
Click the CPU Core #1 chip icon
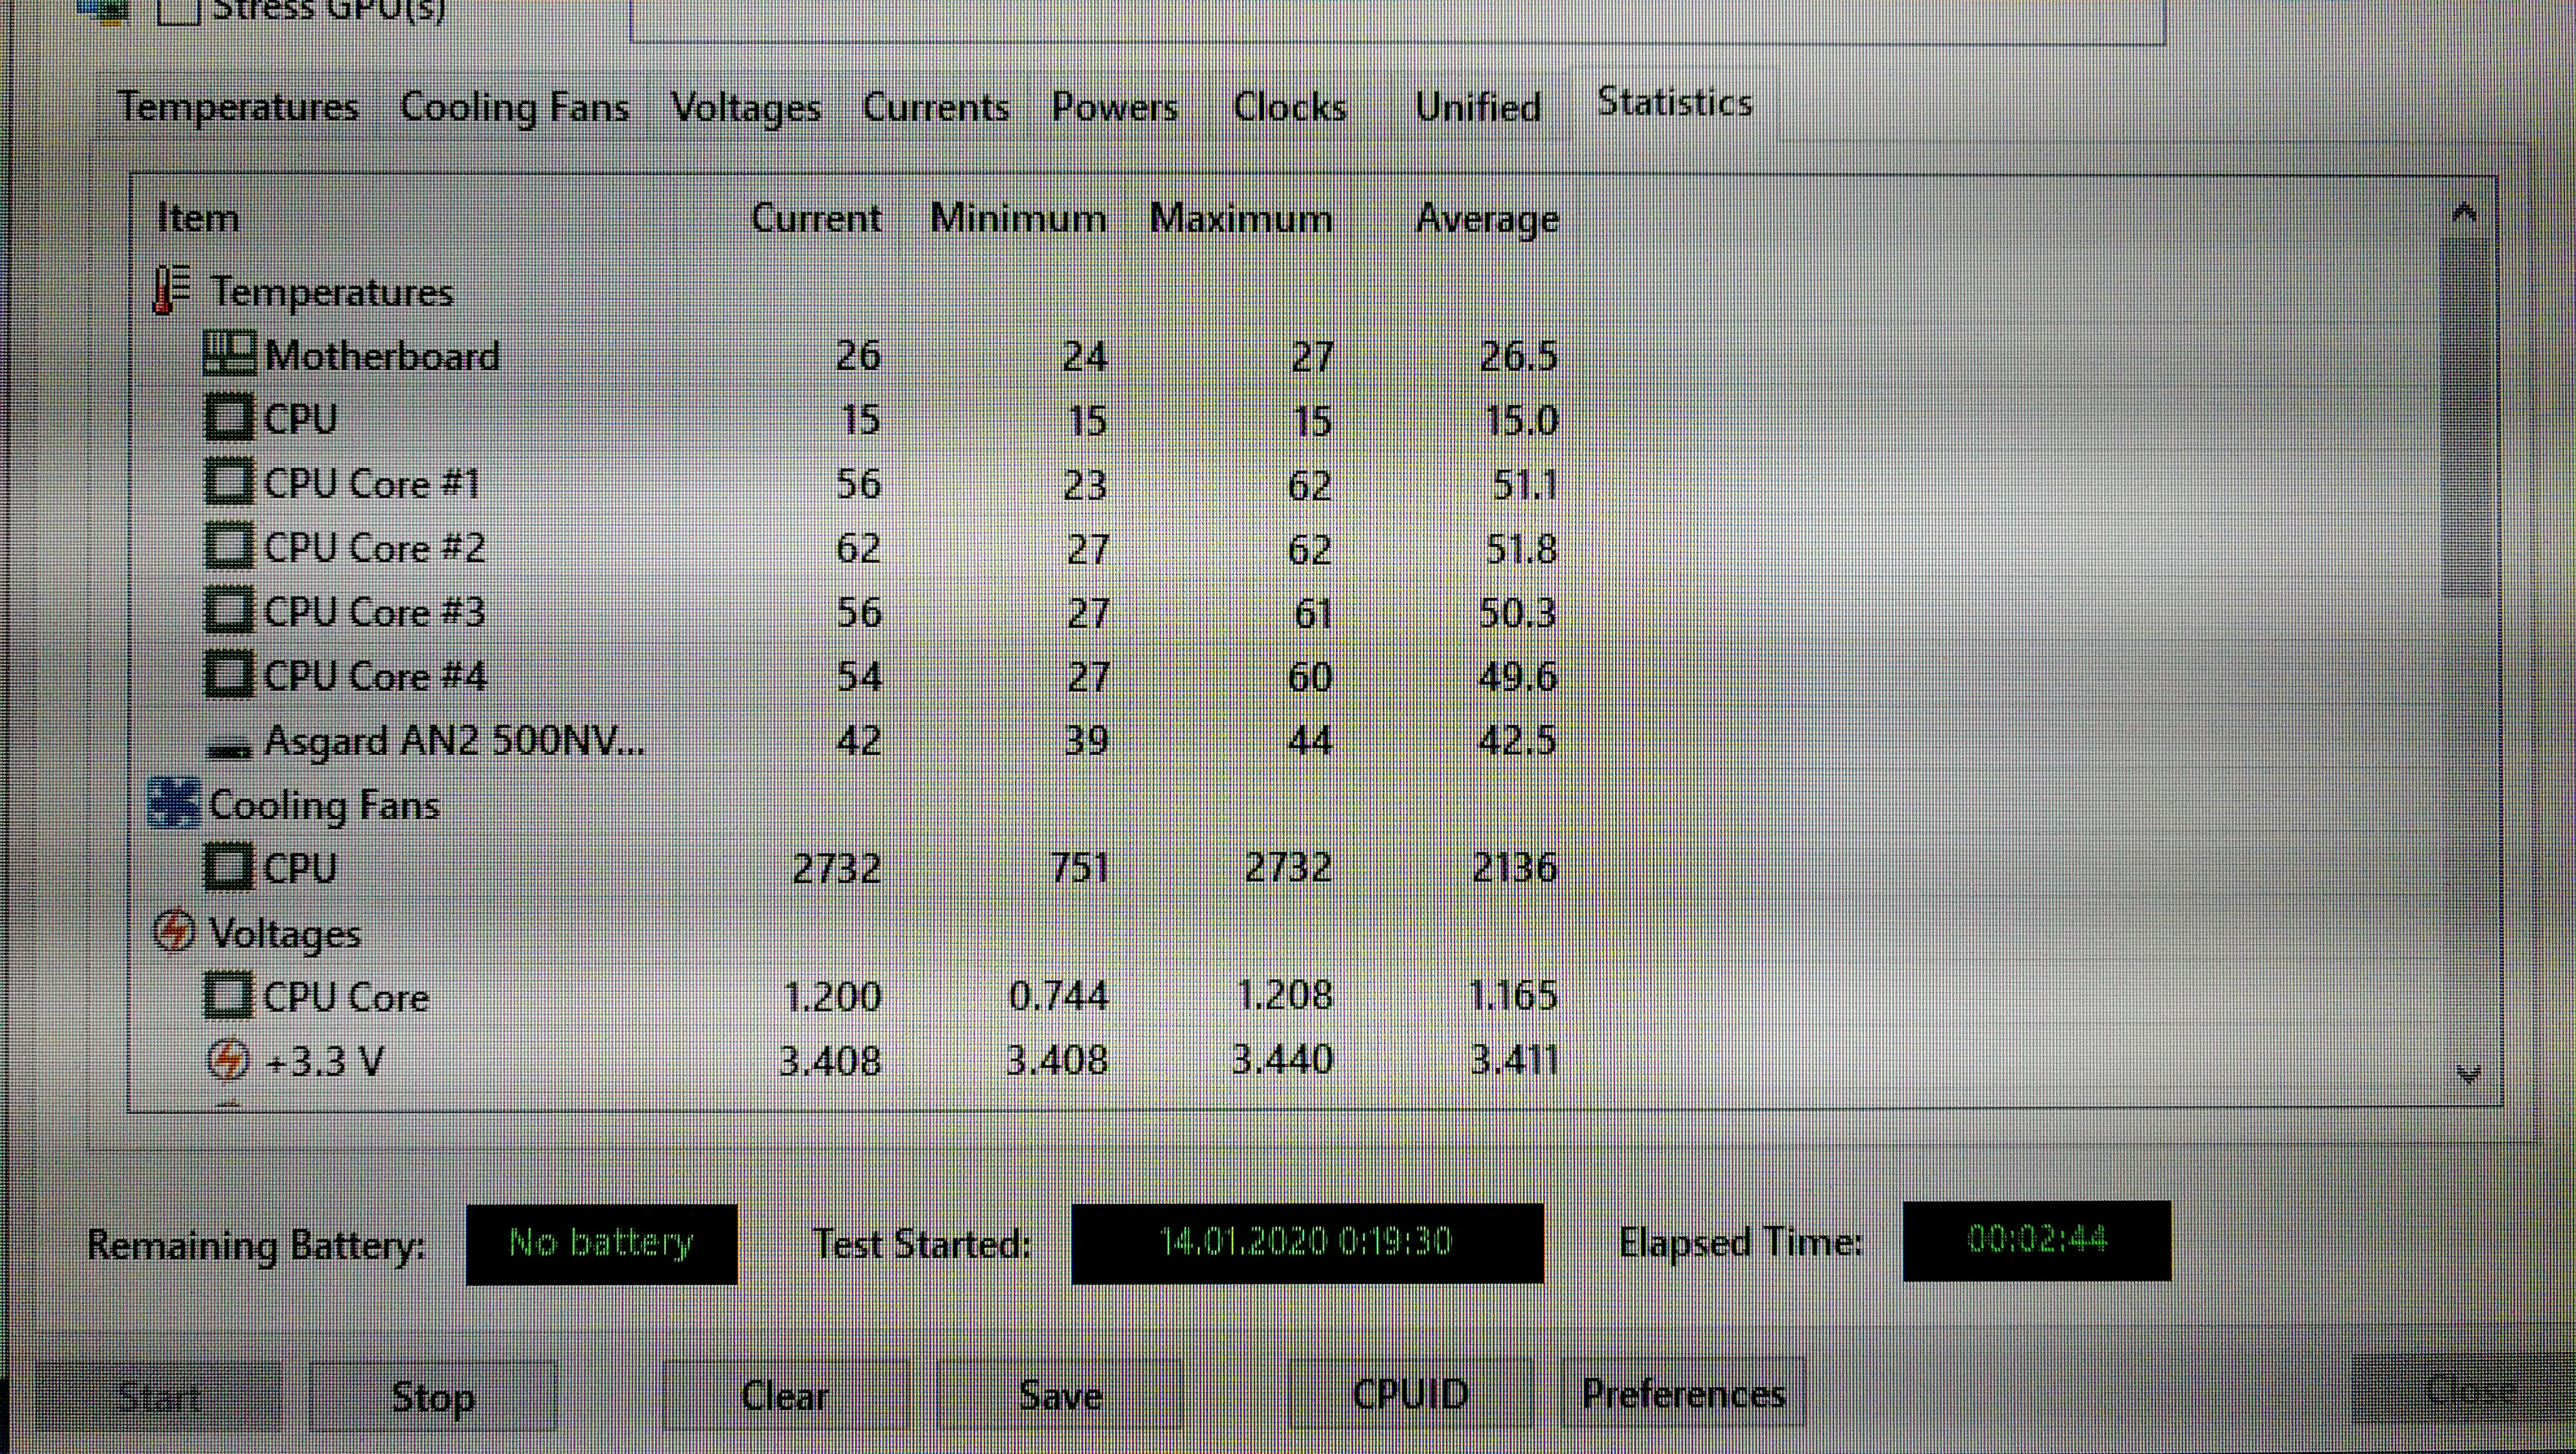click(x=229, y=482)
